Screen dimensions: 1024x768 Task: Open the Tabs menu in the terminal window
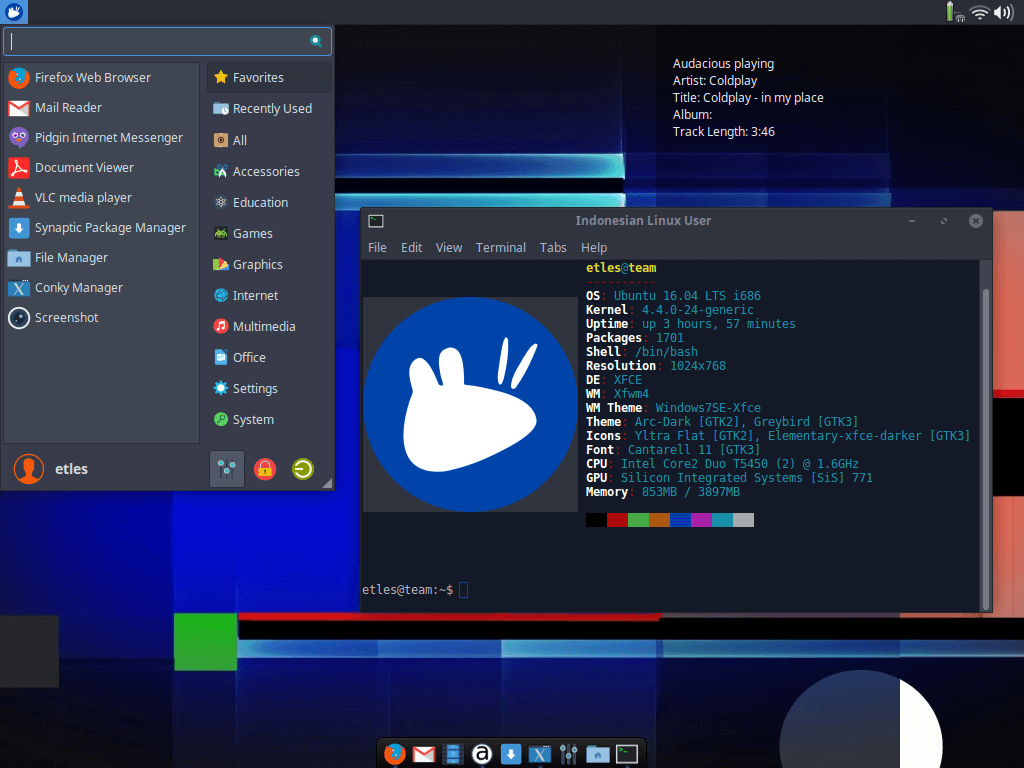pyautogui.click(x=553, y=247)
